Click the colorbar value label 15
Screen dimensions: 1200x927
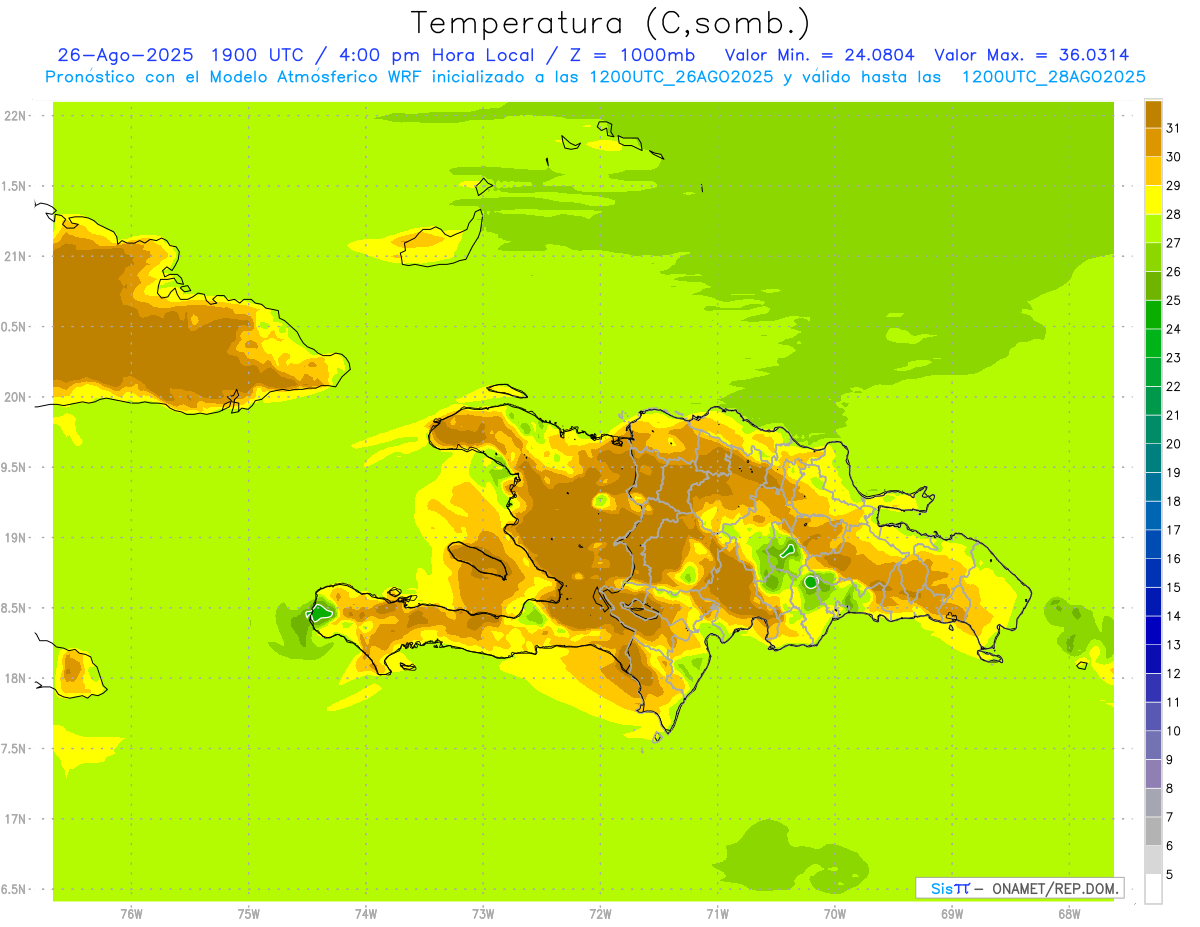(x=1173, y=587)
